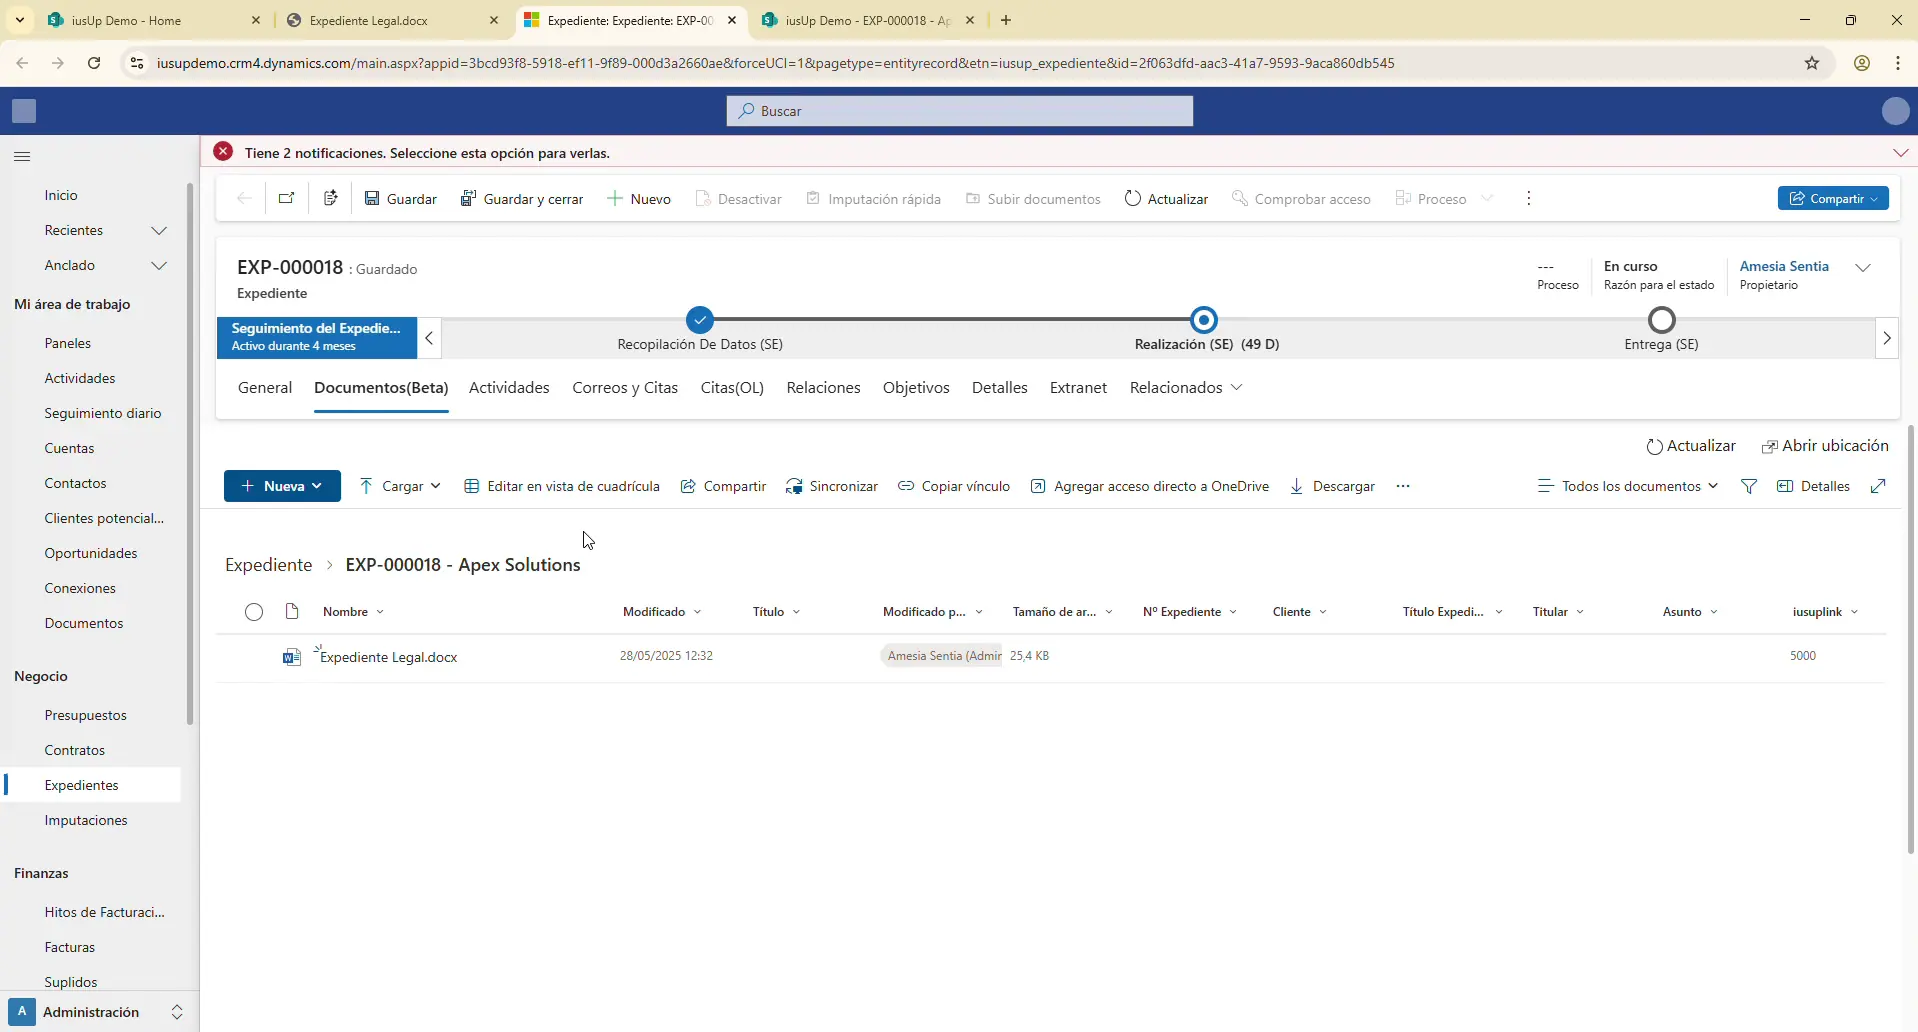The image size is (1918, 1032).
Task: Click the main page vertical scrollbar
Action: pyautogui.click(x=1911, y=640)
